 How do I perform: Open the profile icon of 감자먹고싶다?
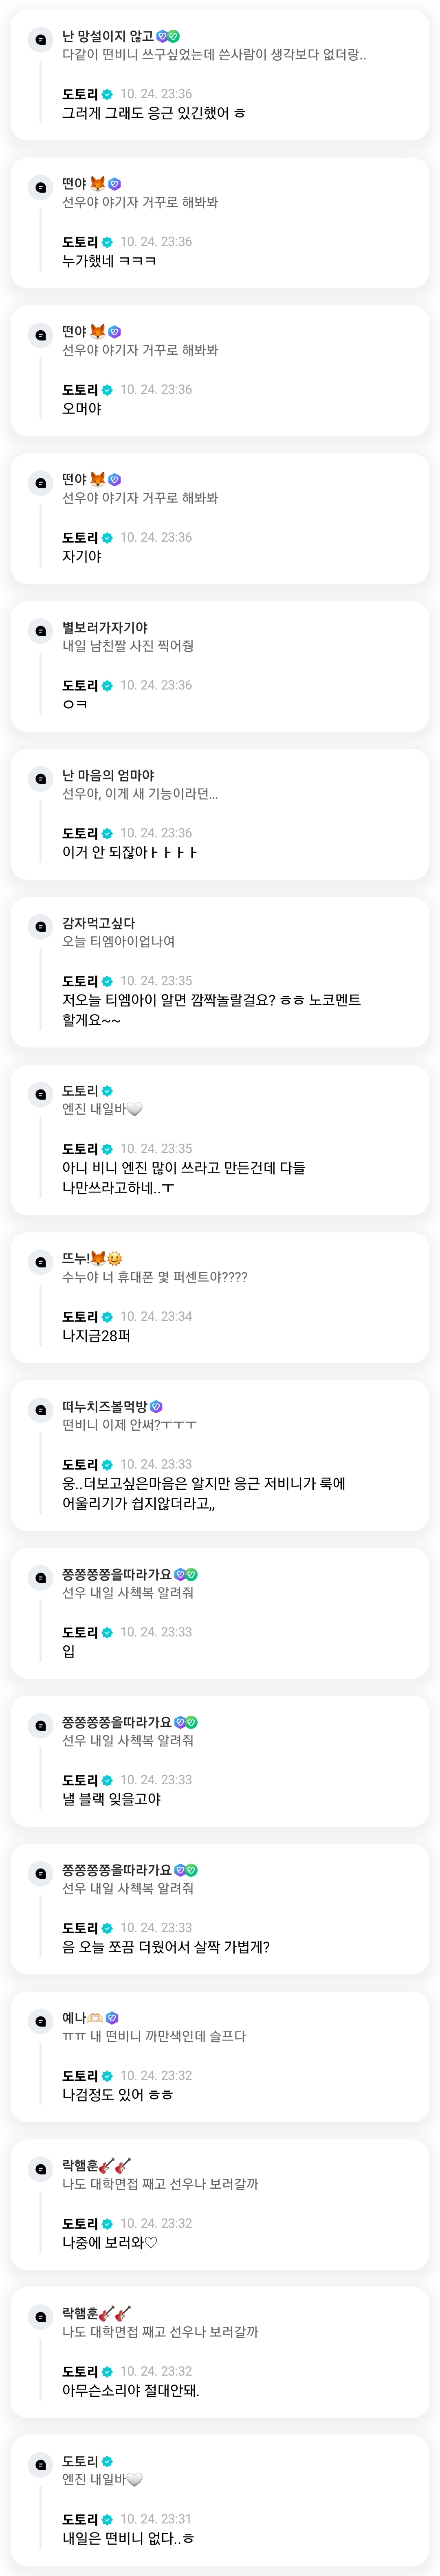point(40,927)
